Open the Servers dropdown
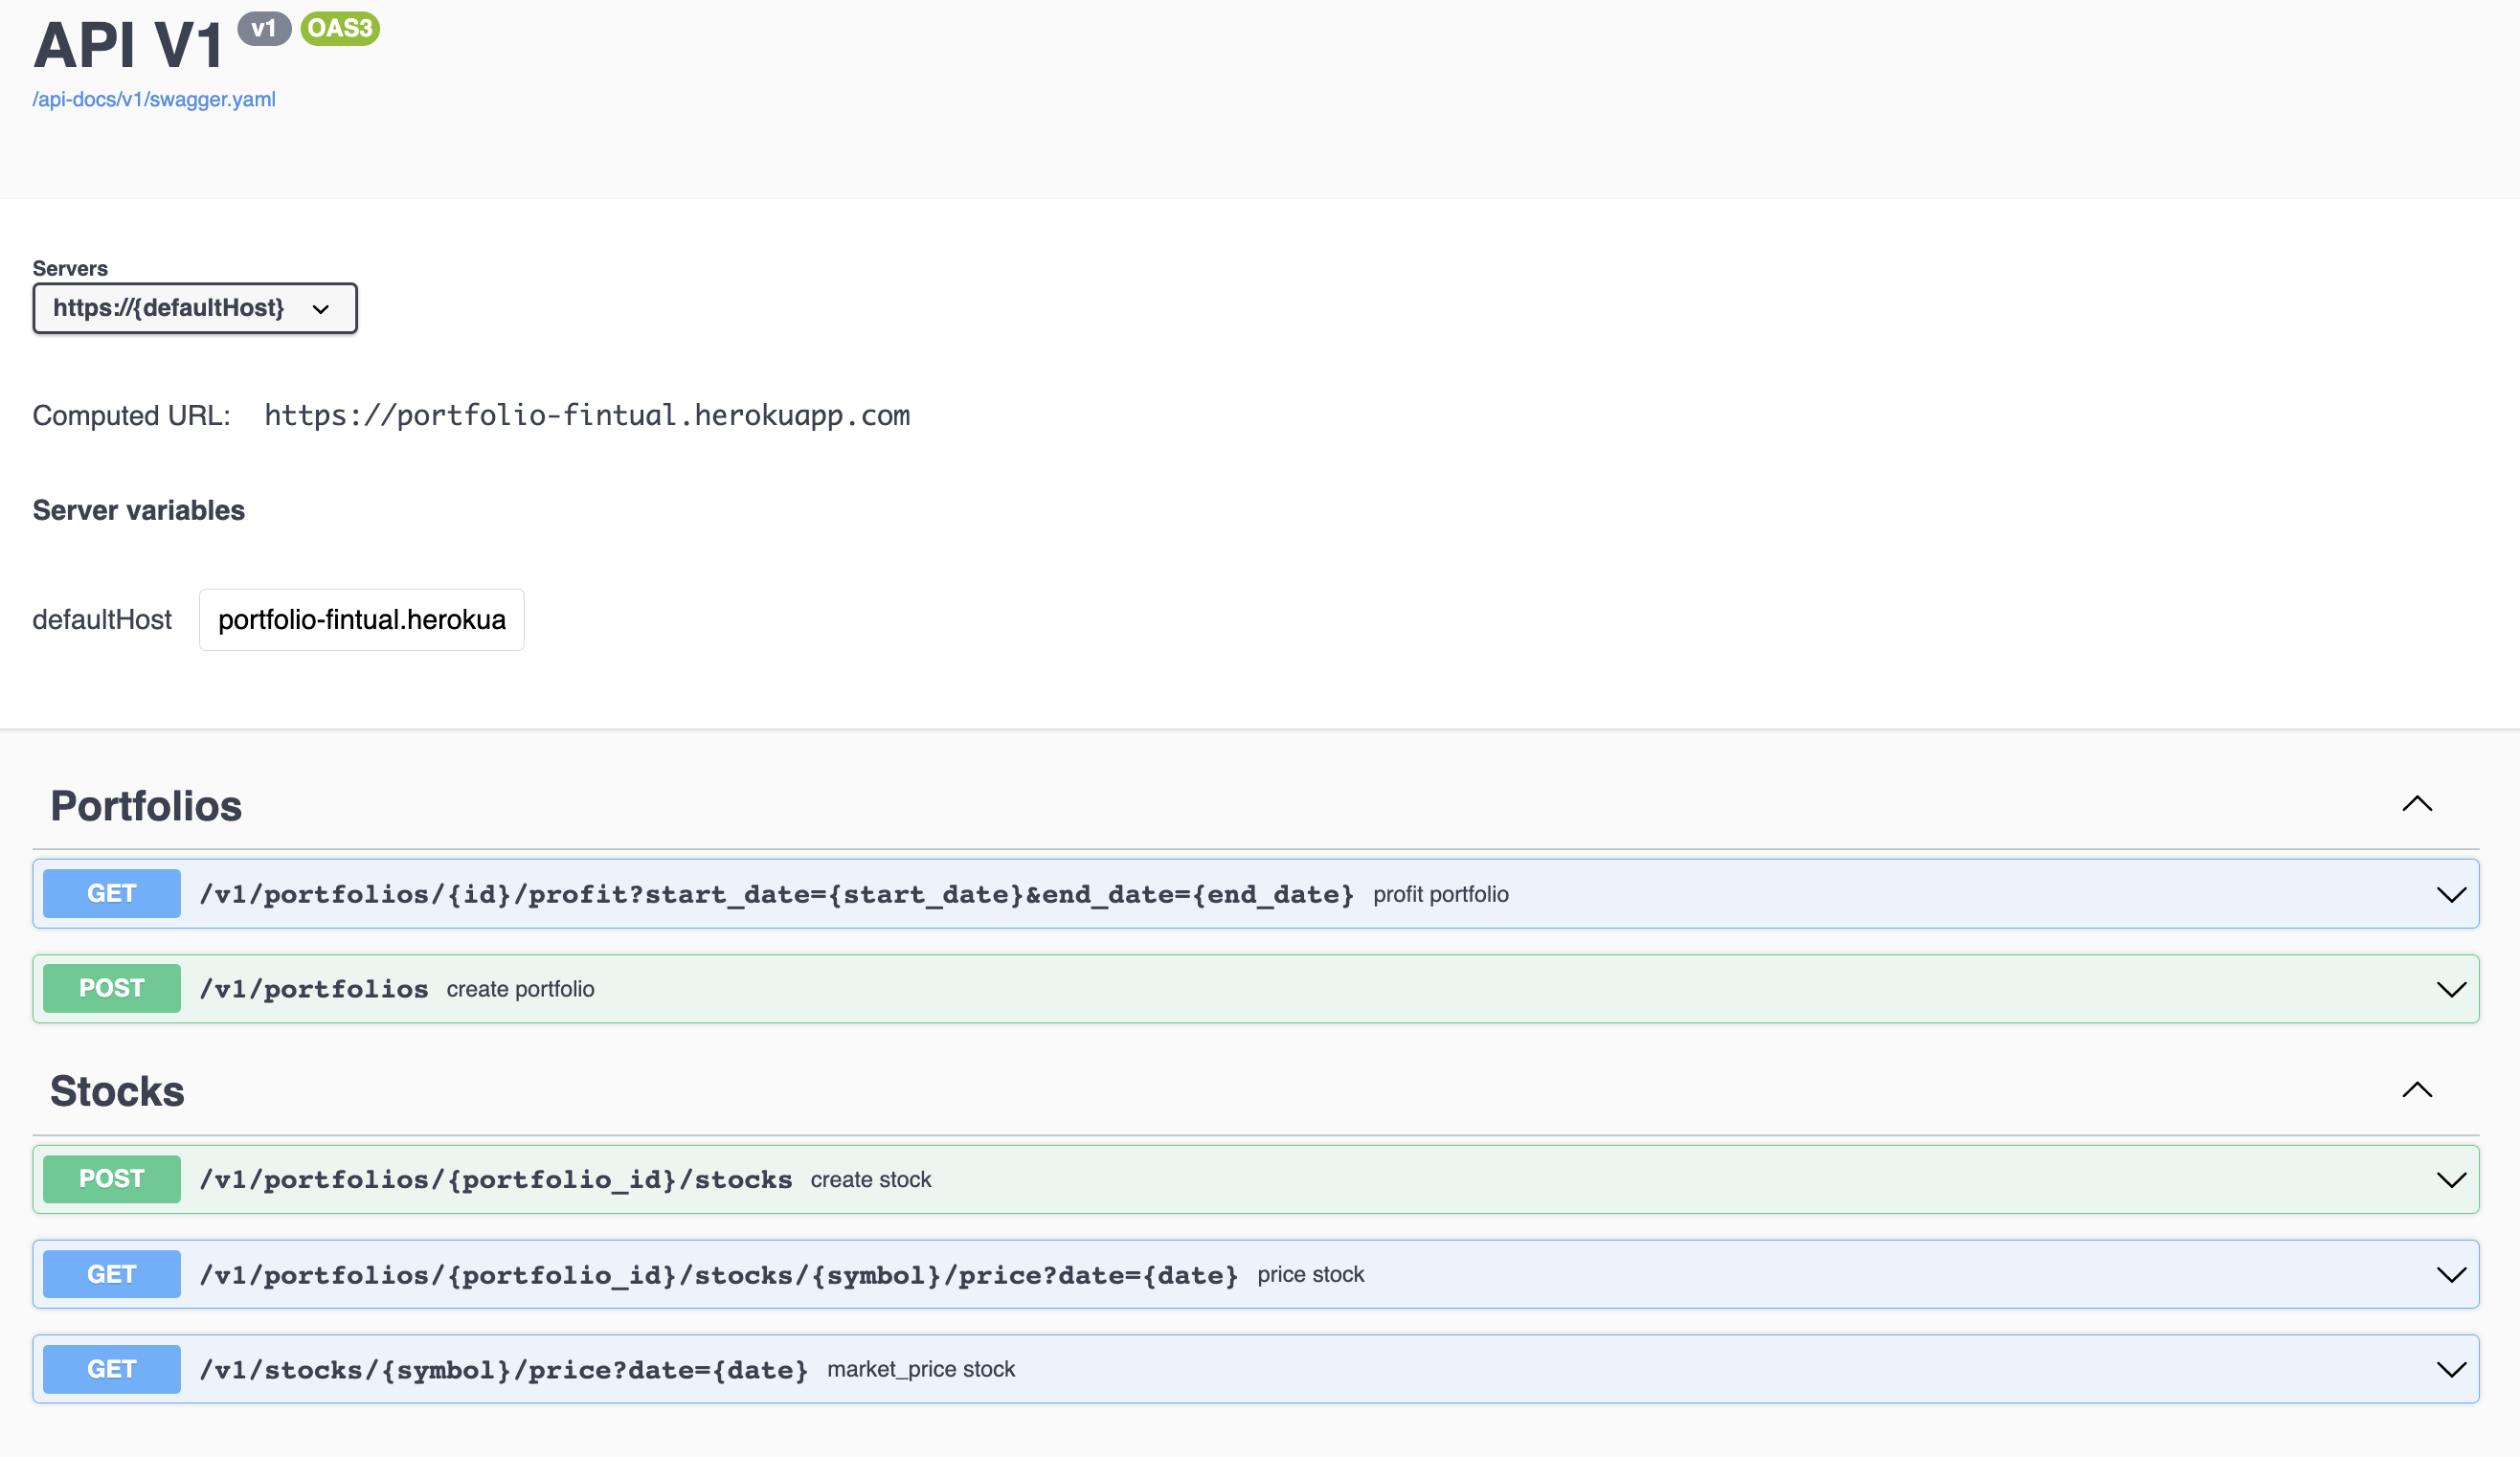The height and width of the screenshot is (1457, 2520). (194, 308)
